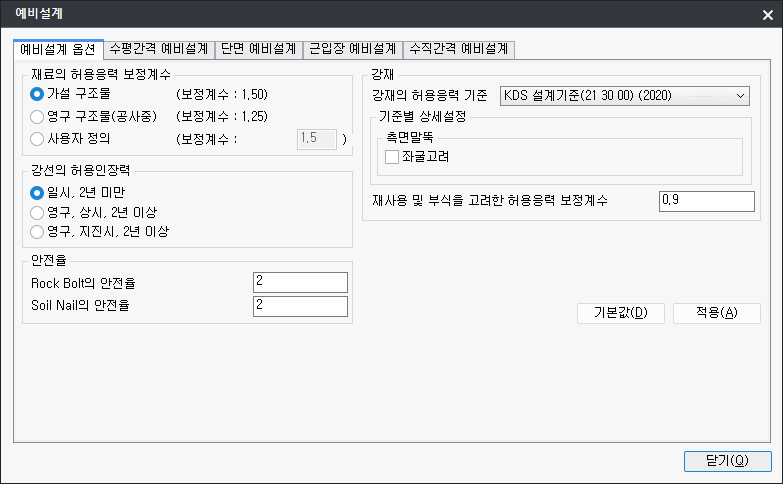Screen dimensions: 783x484
Task: Select the 가설 구조물 radio button
Action: click(x=38, y=94)
